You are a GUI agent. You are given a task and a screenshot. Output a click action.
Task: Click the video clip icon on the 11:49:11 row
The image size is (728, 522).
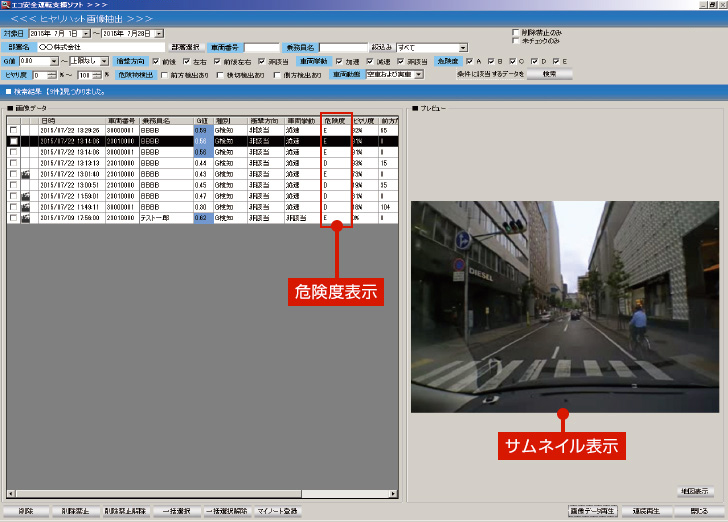click(25, 207)
